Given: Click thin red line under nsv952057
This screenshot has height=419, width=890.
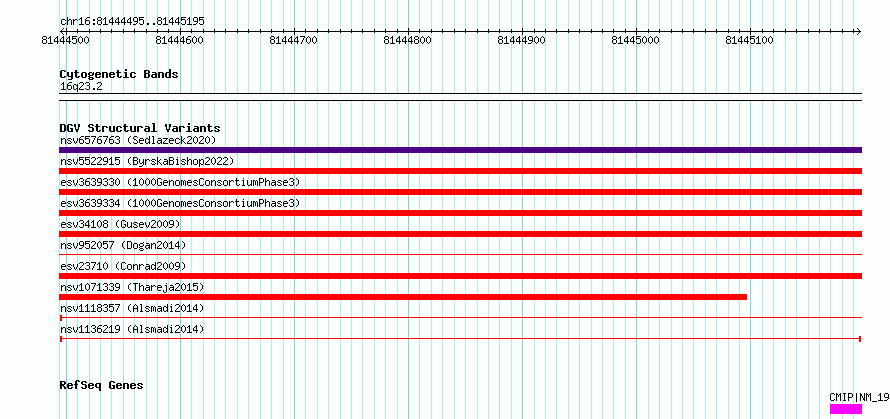Looking at the screenshot, I should pyautogui.click(x=460, y=255).
